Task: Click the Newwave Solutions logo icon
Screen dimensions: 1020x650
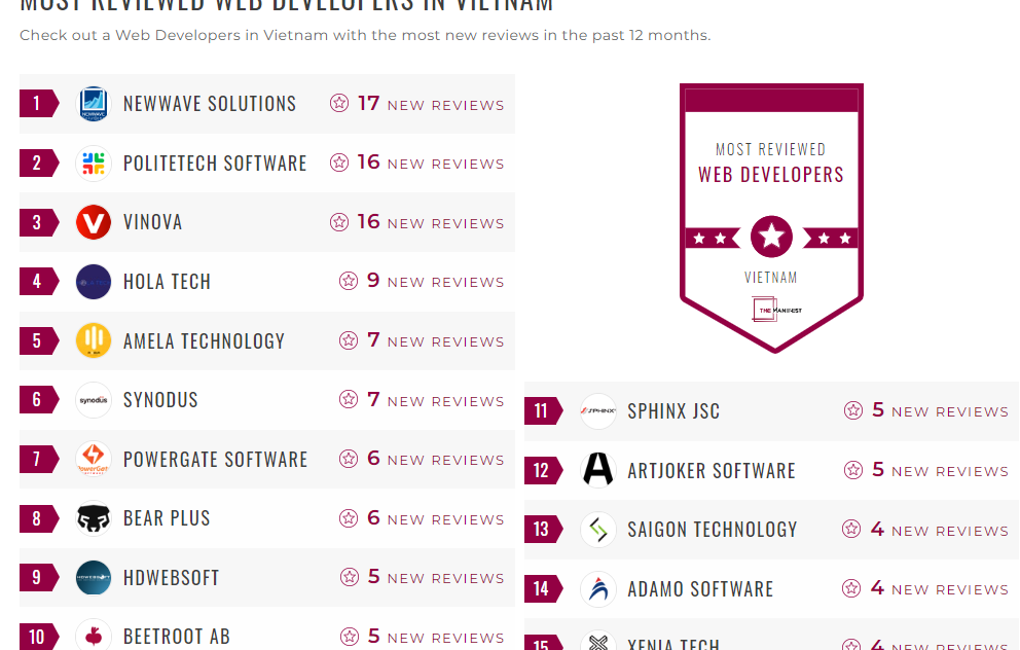Action: 93,104
